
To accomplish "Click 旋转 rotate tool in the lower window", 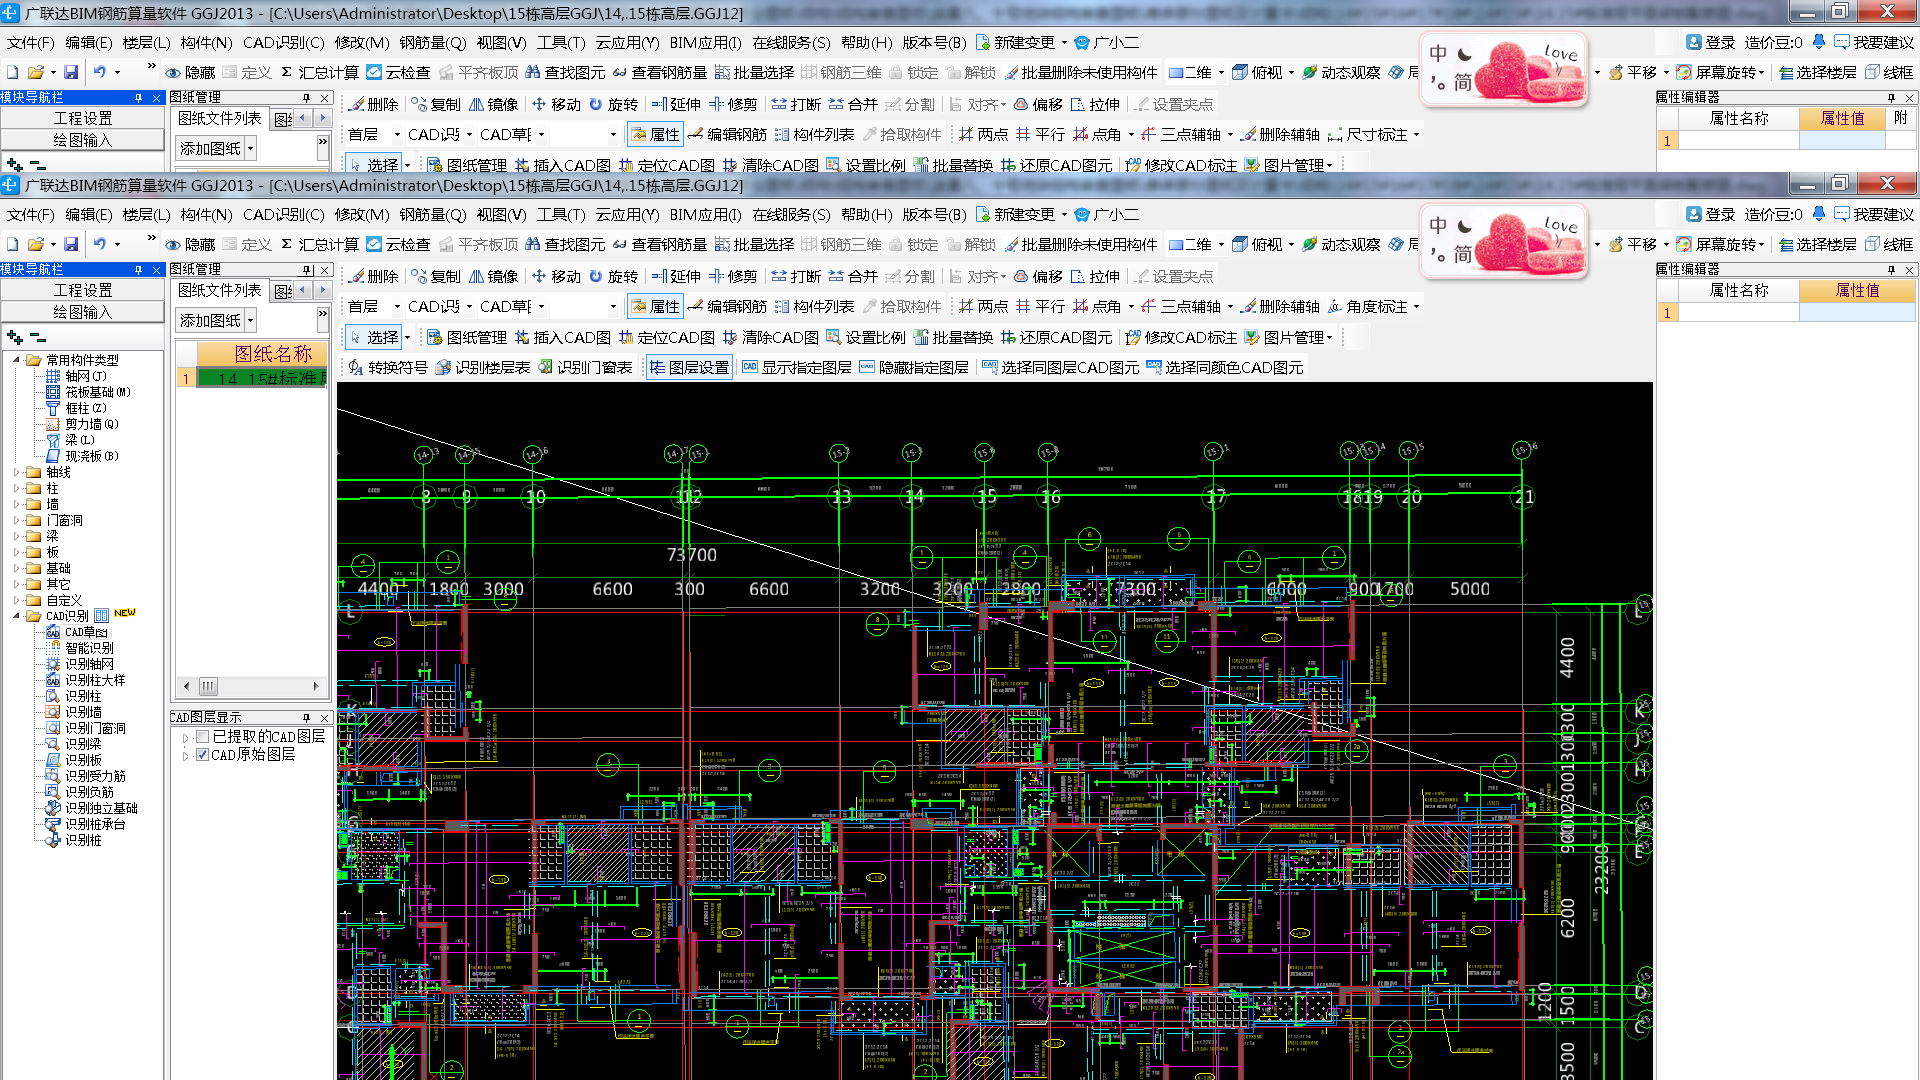I will [614, 276].
